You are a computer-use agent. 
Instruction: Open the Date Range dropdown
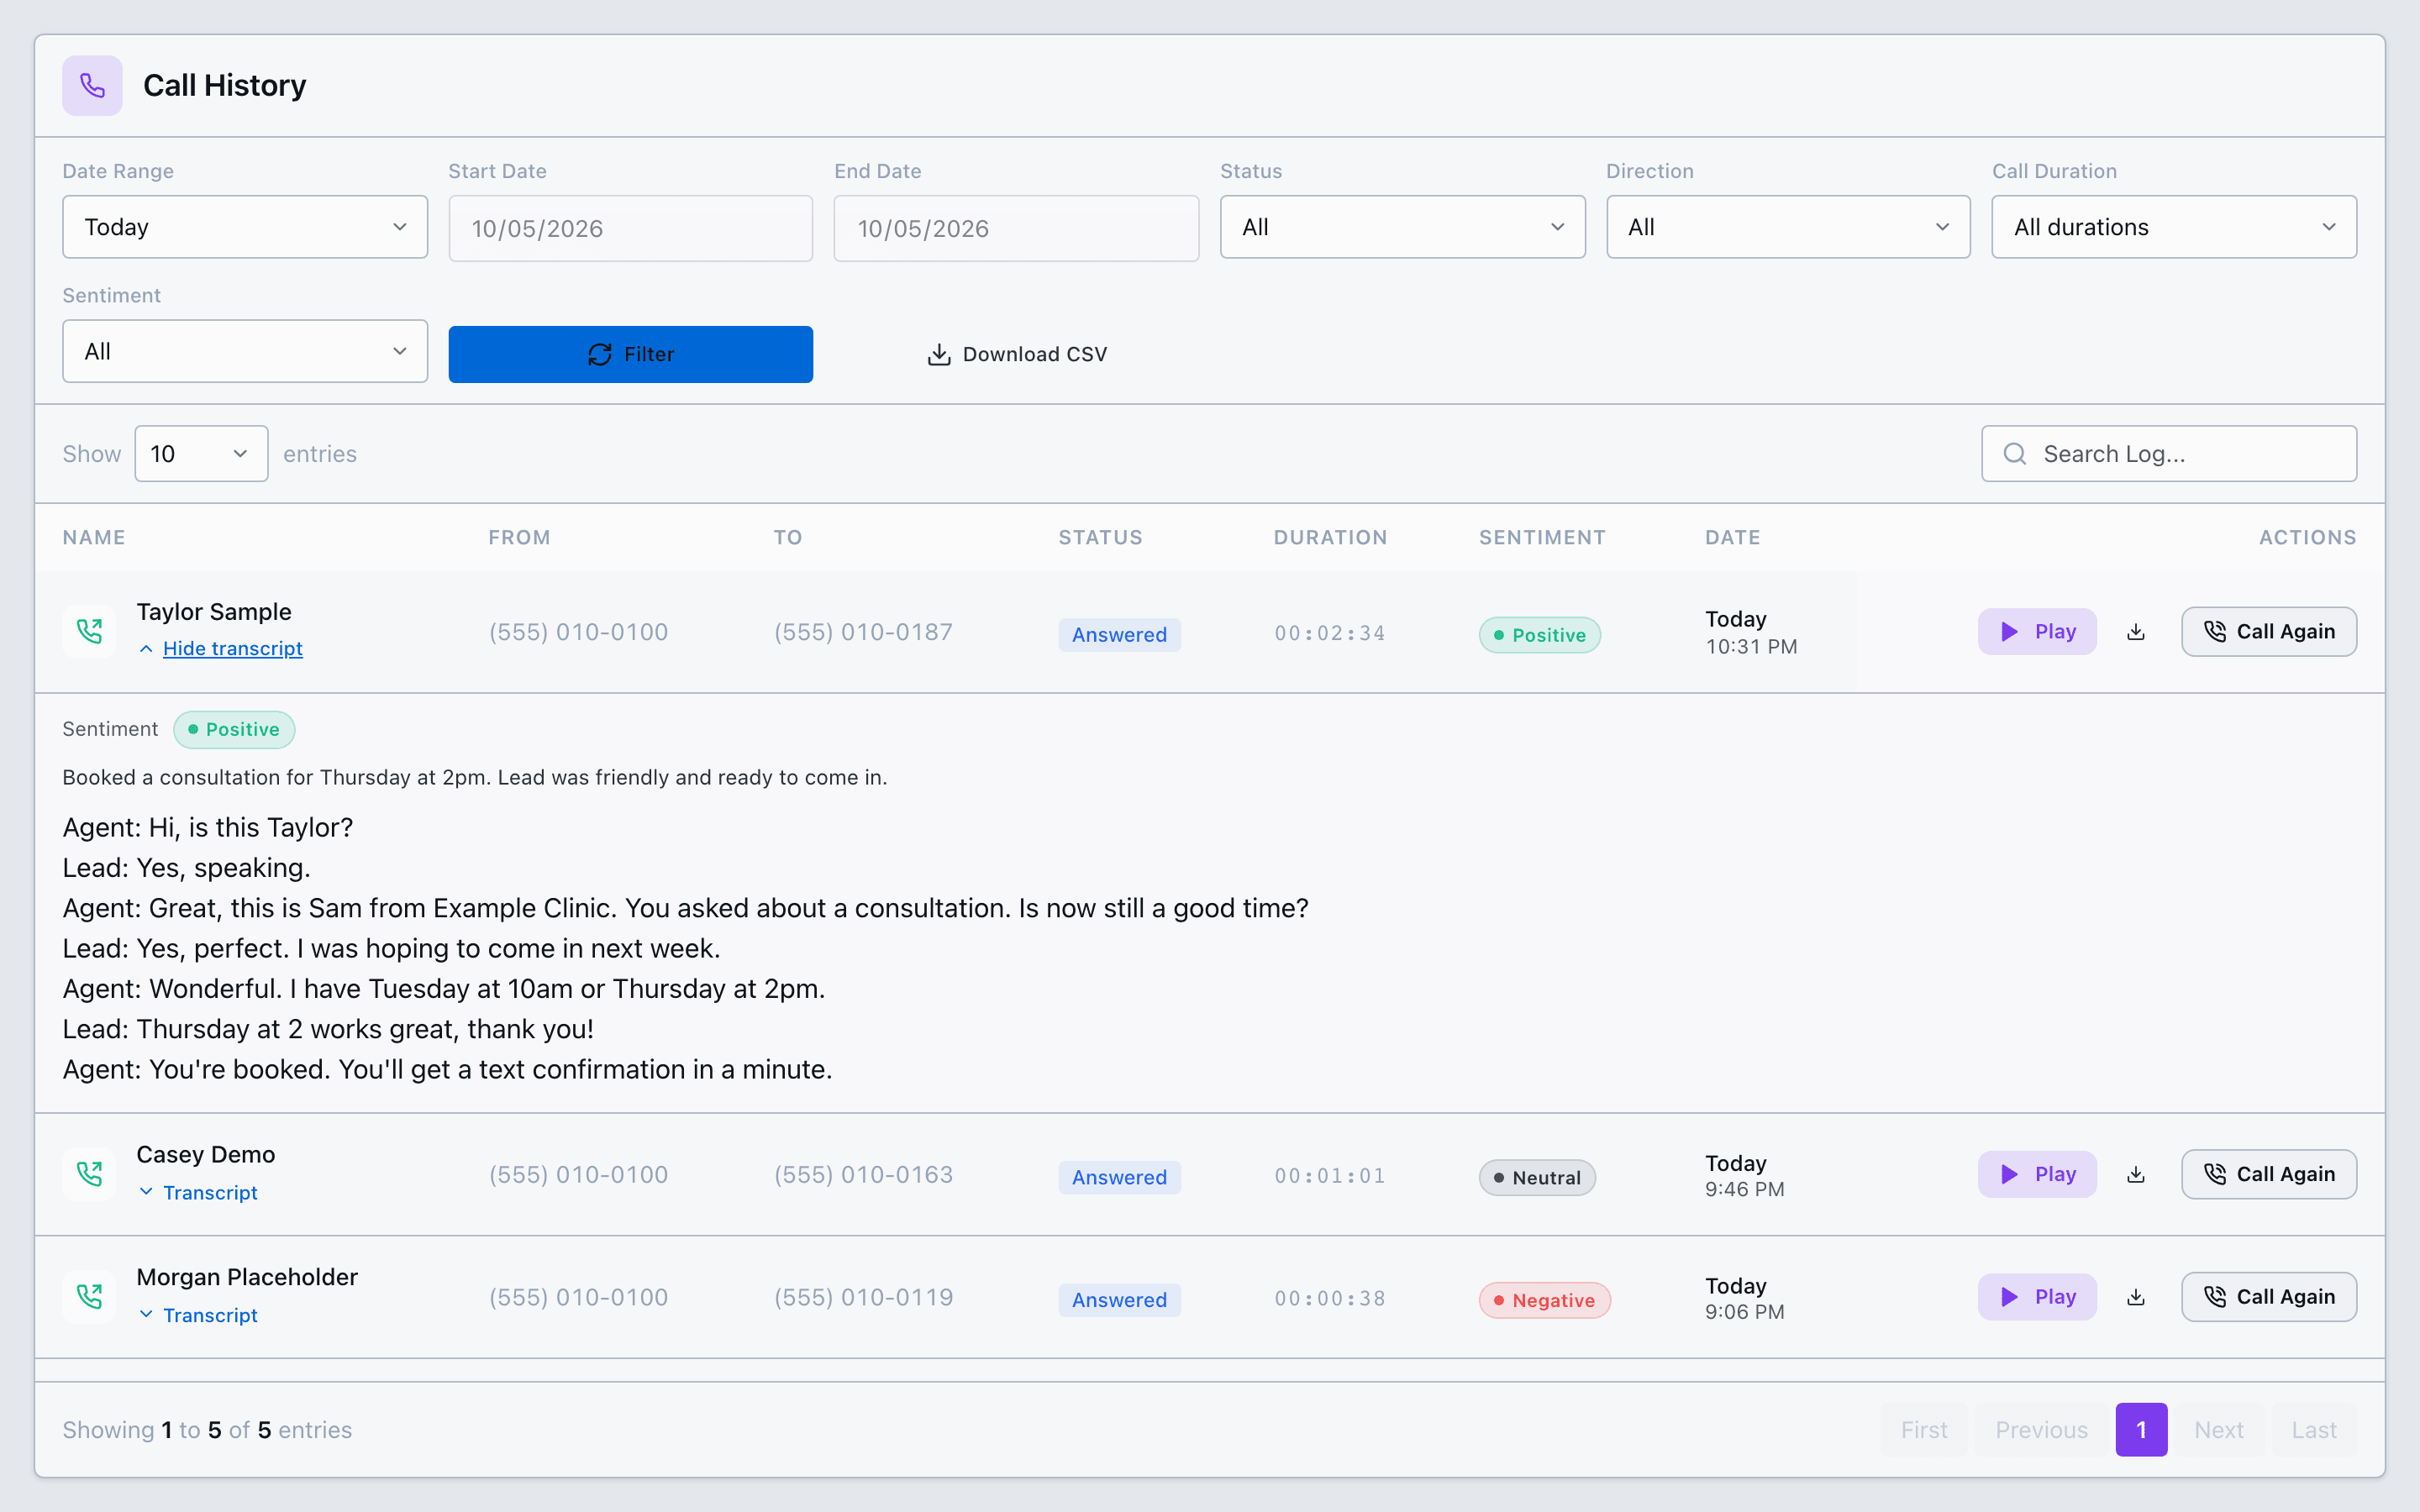click(245, 227)
